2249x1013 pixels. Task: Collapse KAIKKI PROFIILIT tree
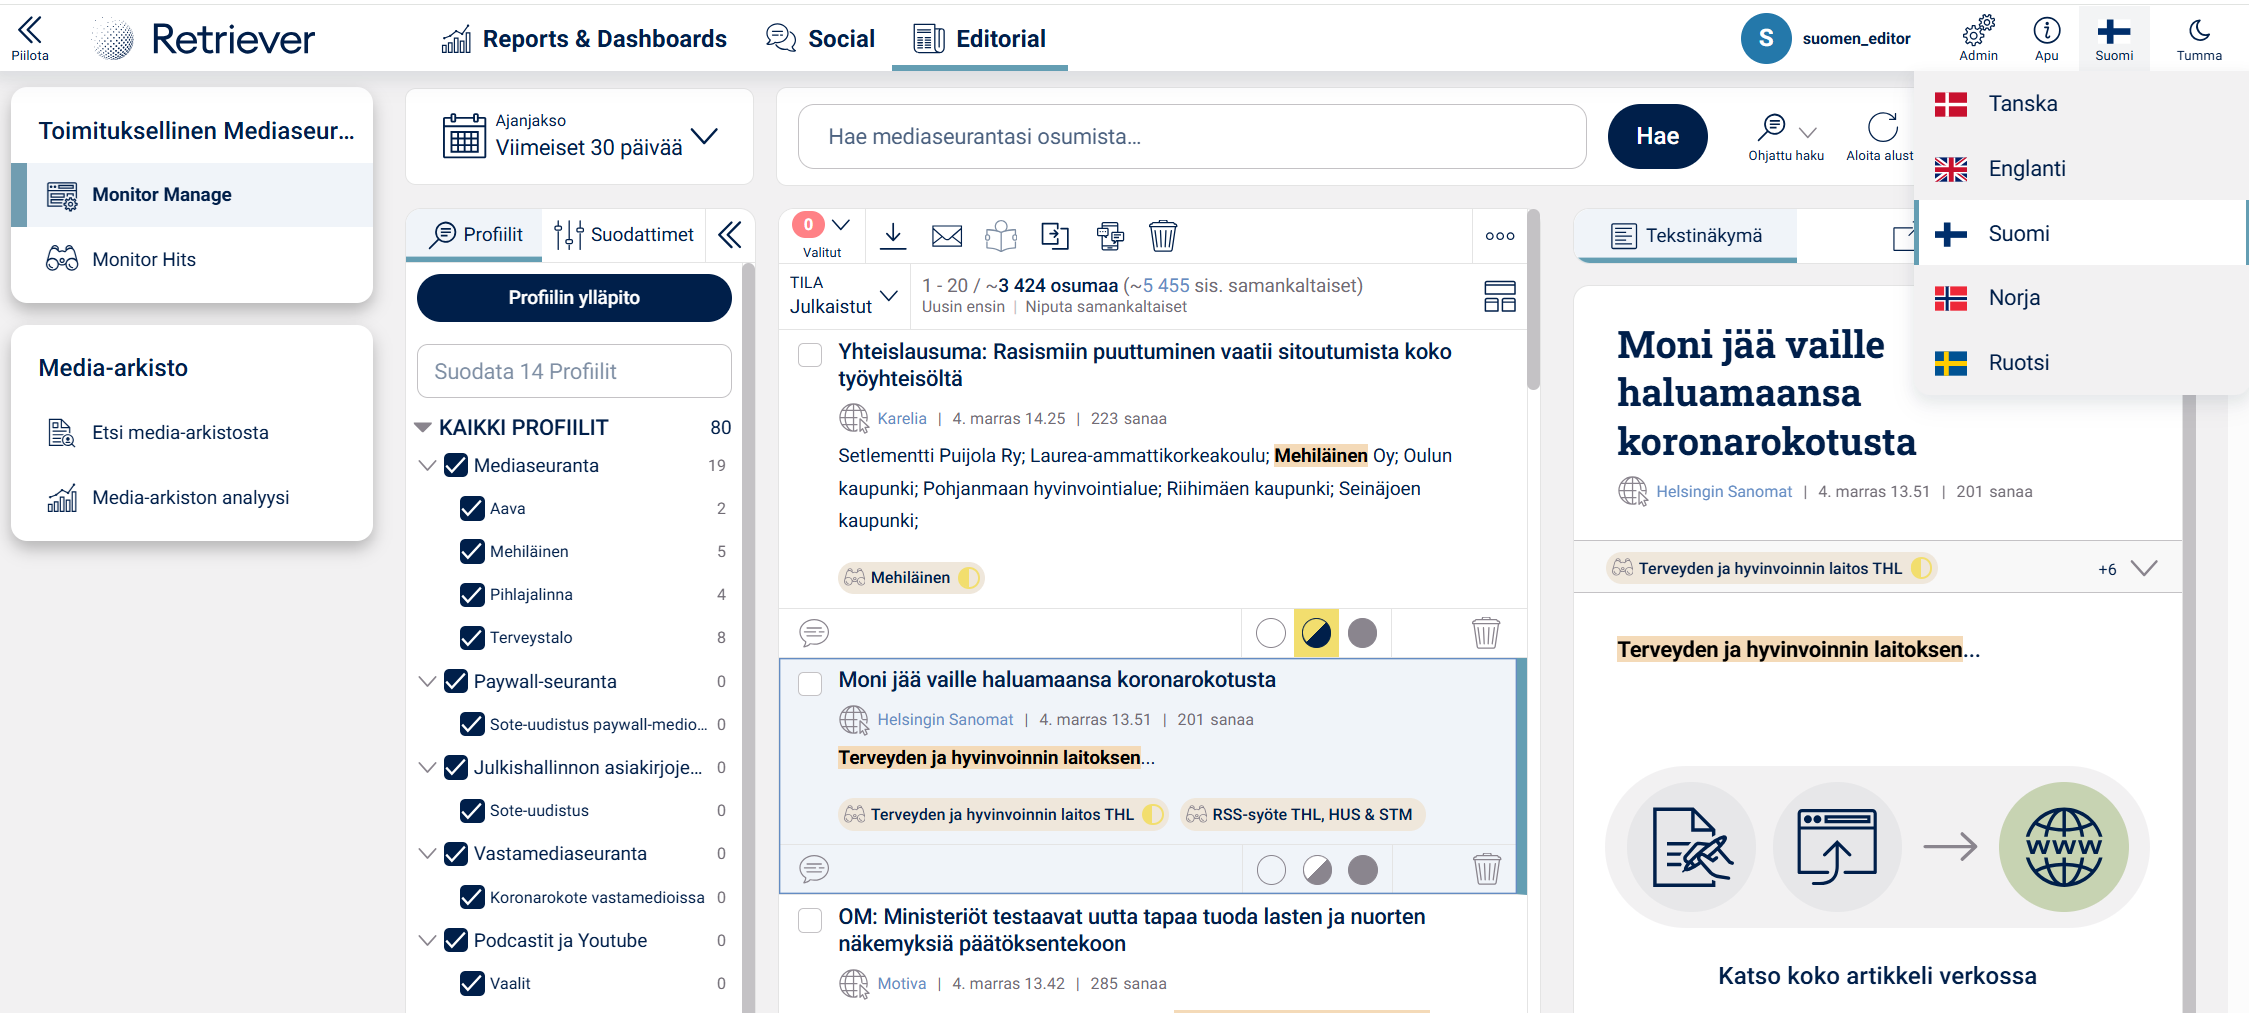423,427
